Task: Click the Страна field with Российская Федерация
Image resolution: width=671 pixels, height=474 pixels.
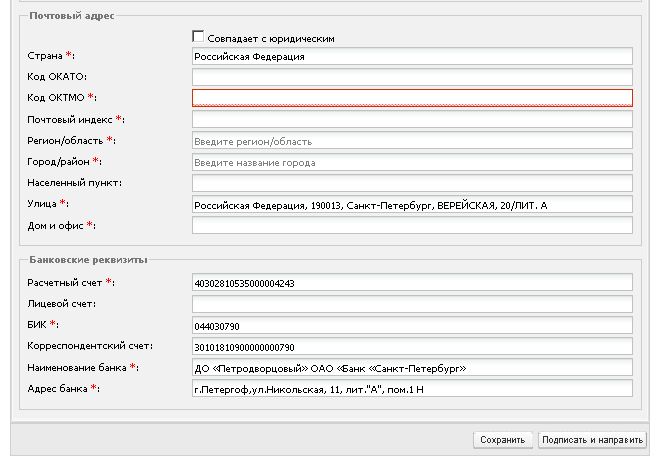Action: click(412, 56)
